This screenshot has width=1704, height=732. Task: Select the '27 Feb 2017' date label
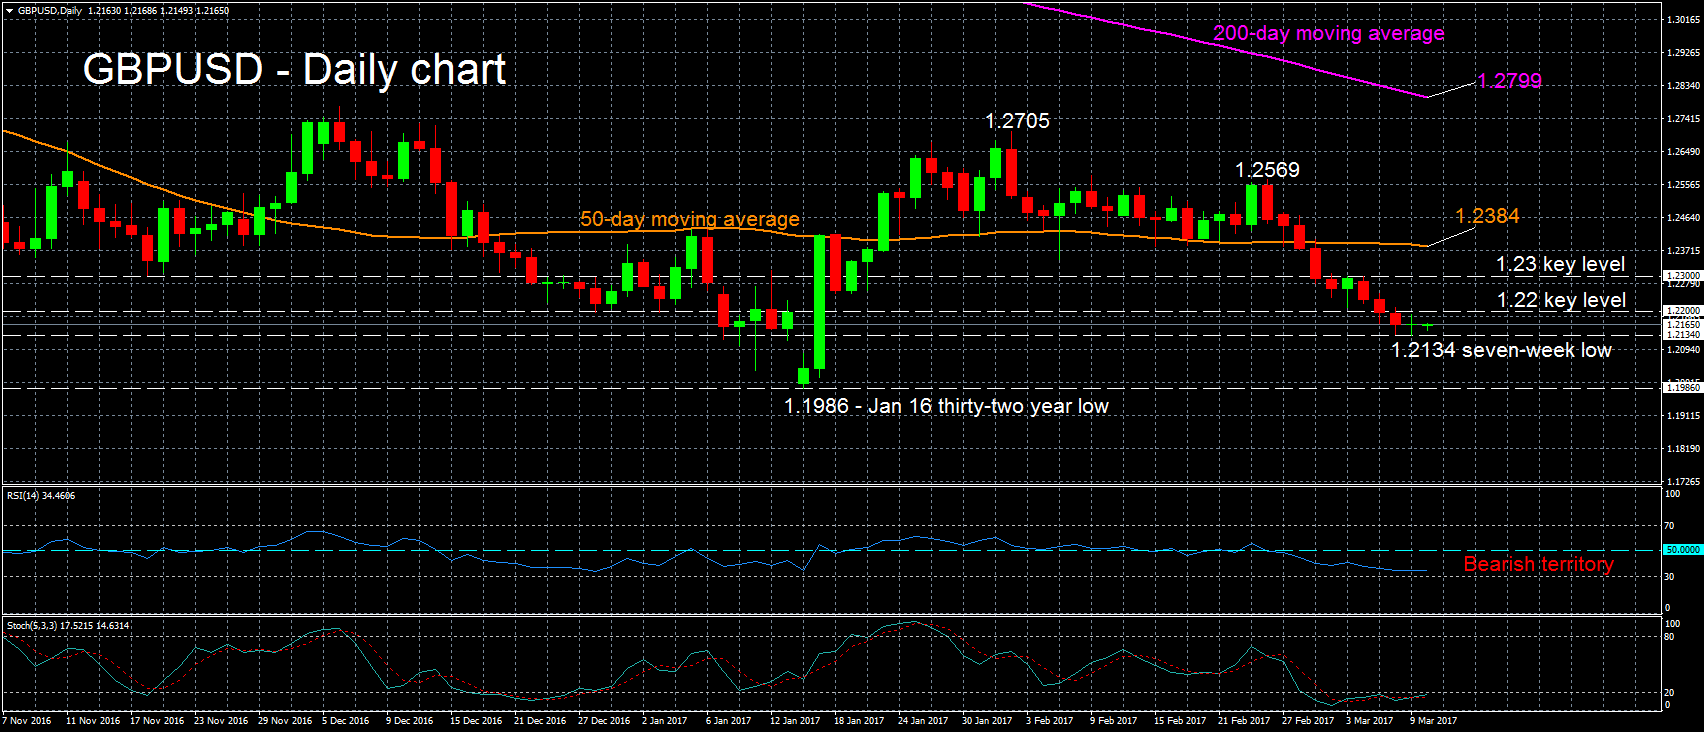[x=1308, y=721]
